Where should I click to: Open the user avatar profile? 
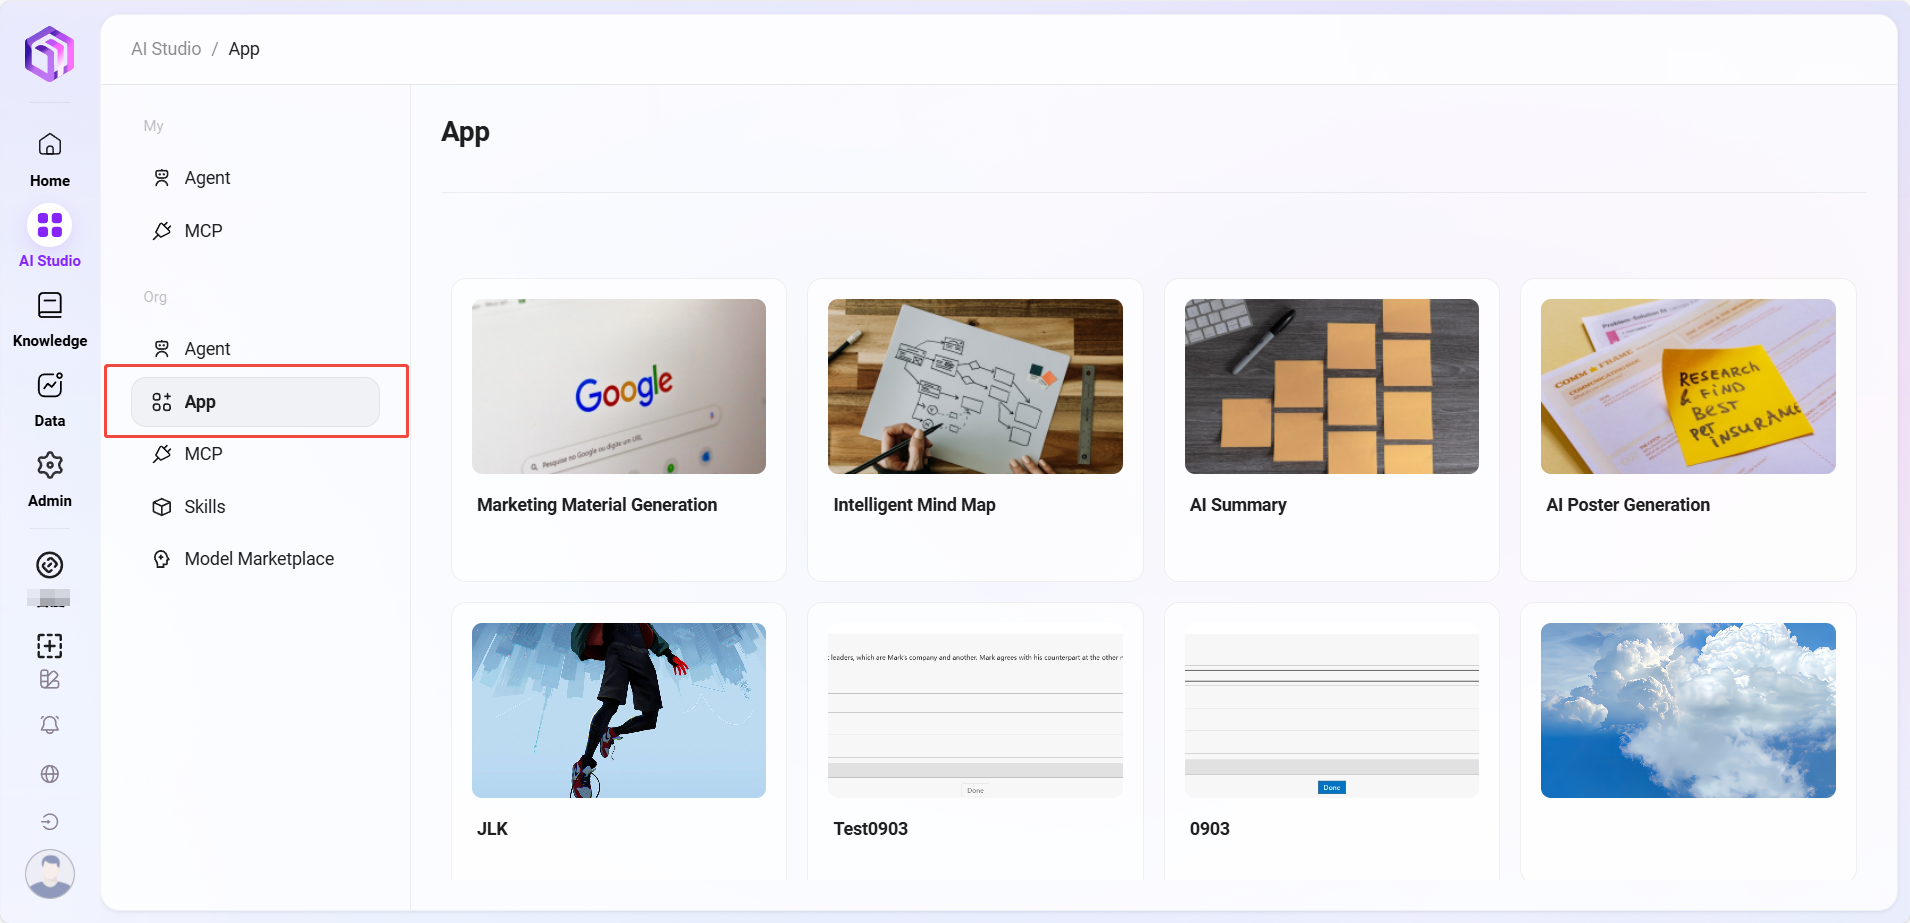tap(50, 874)
